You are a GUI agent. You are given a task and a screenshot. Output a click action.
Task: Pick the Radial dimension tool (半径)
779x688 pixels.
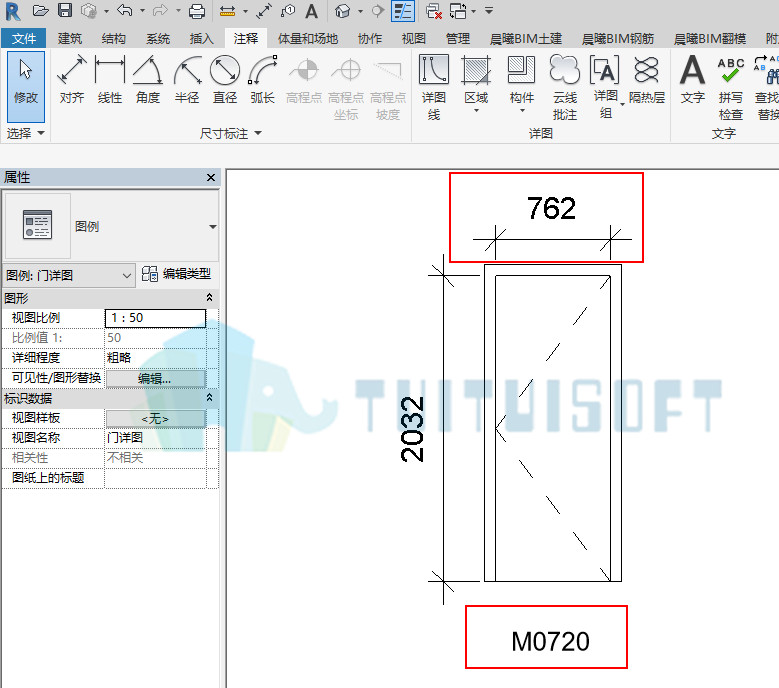[x=187, y=80]
